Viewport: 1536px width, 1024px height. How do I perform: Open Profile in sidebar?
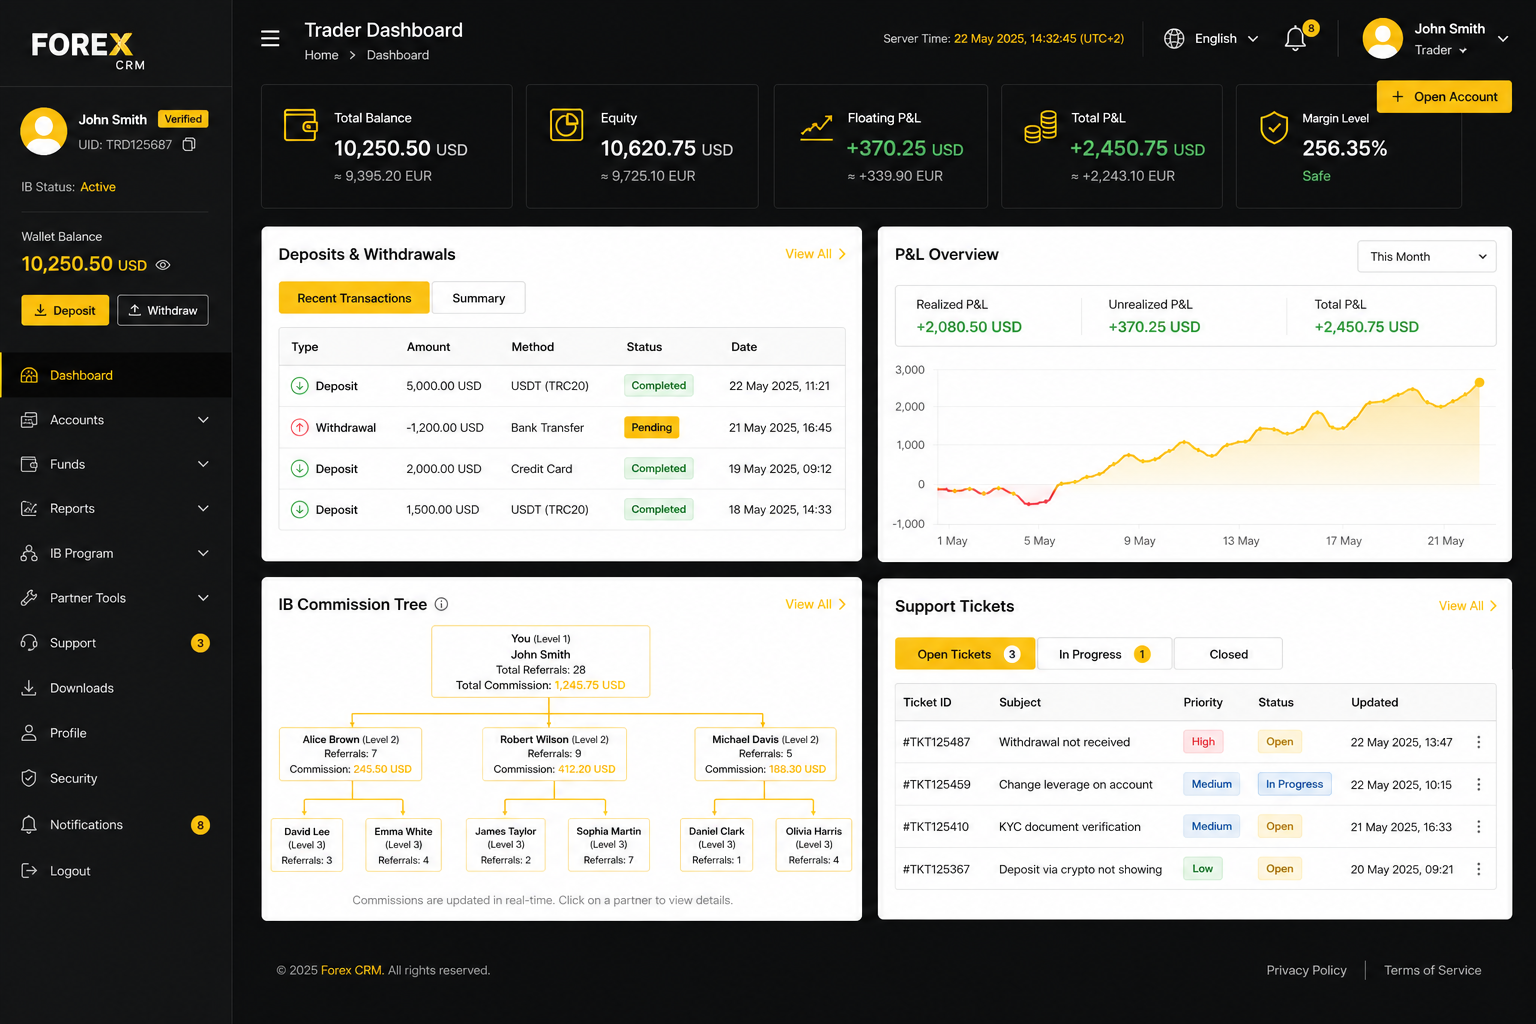click(x=116, y=733)
